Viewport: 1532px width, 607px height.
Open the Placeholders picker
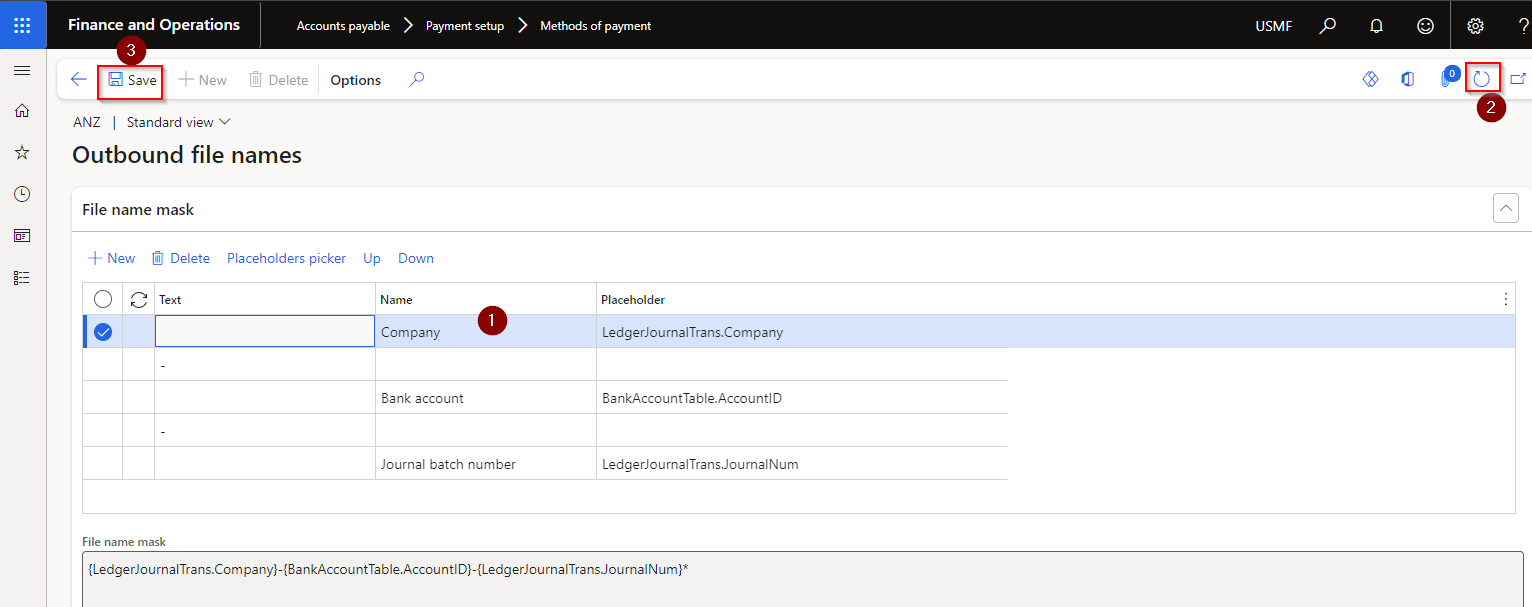pos(286,258)
